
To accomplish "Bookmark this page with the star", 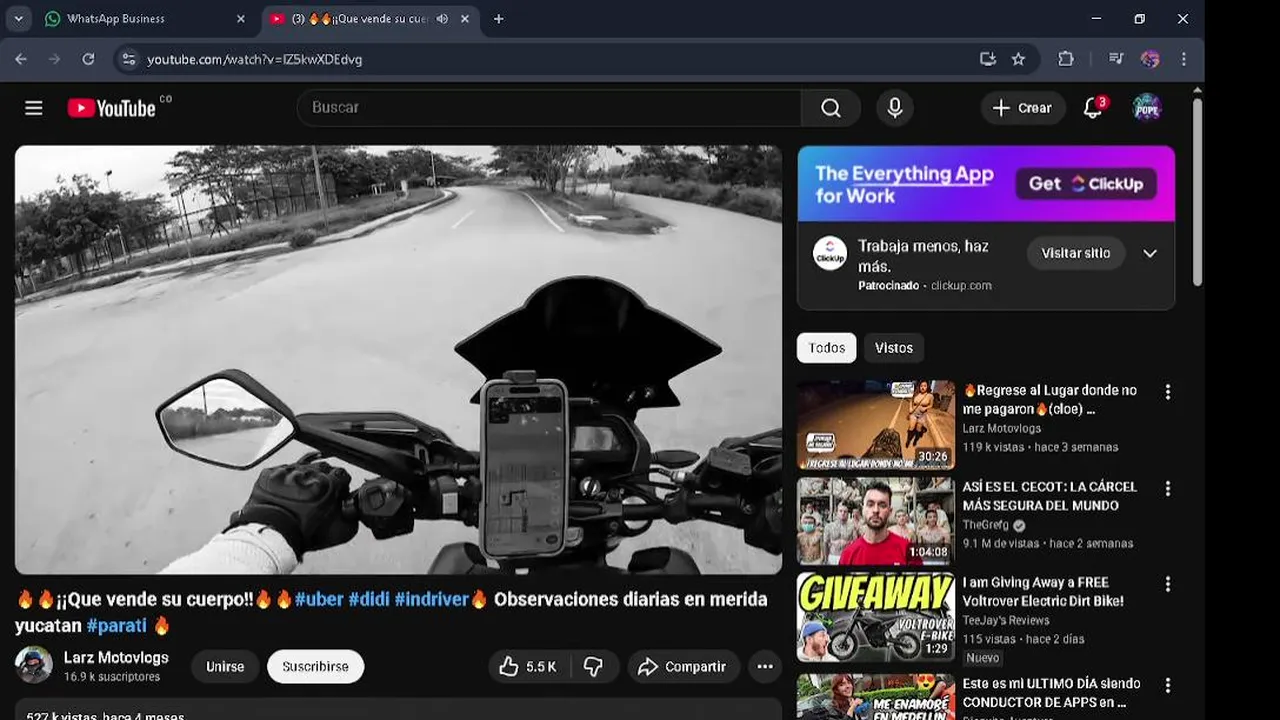I will 1018,59.
